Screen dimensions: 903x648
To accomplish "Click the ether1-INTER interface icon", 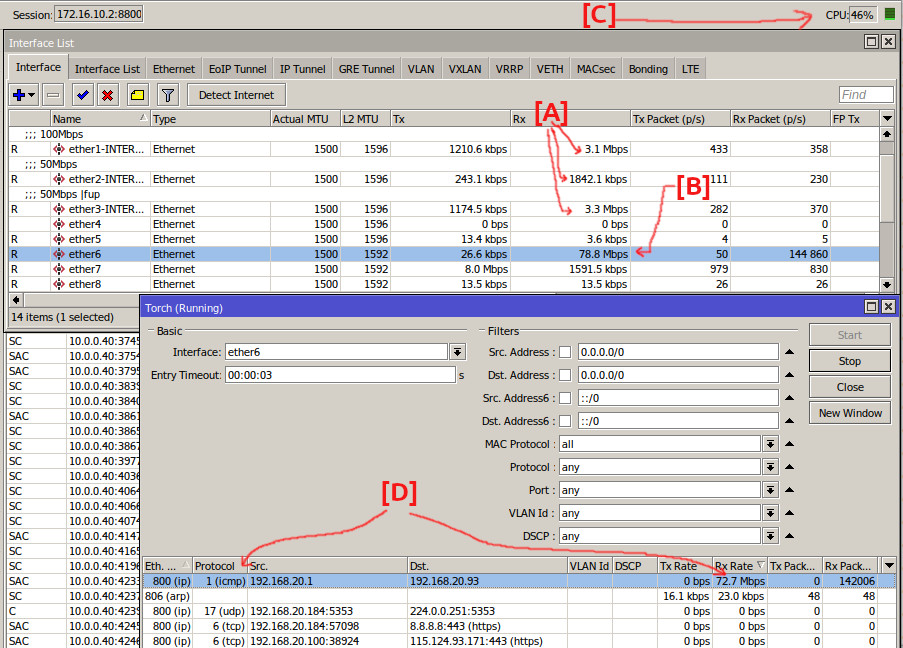I will coord(59,149).
